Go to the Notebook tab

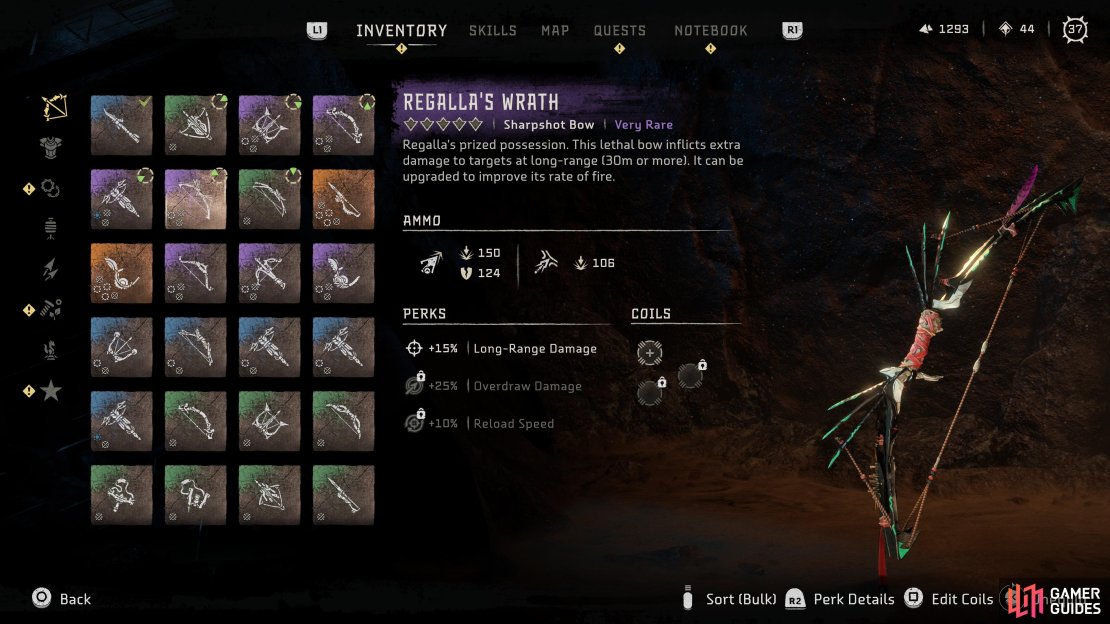pos(711,30)
